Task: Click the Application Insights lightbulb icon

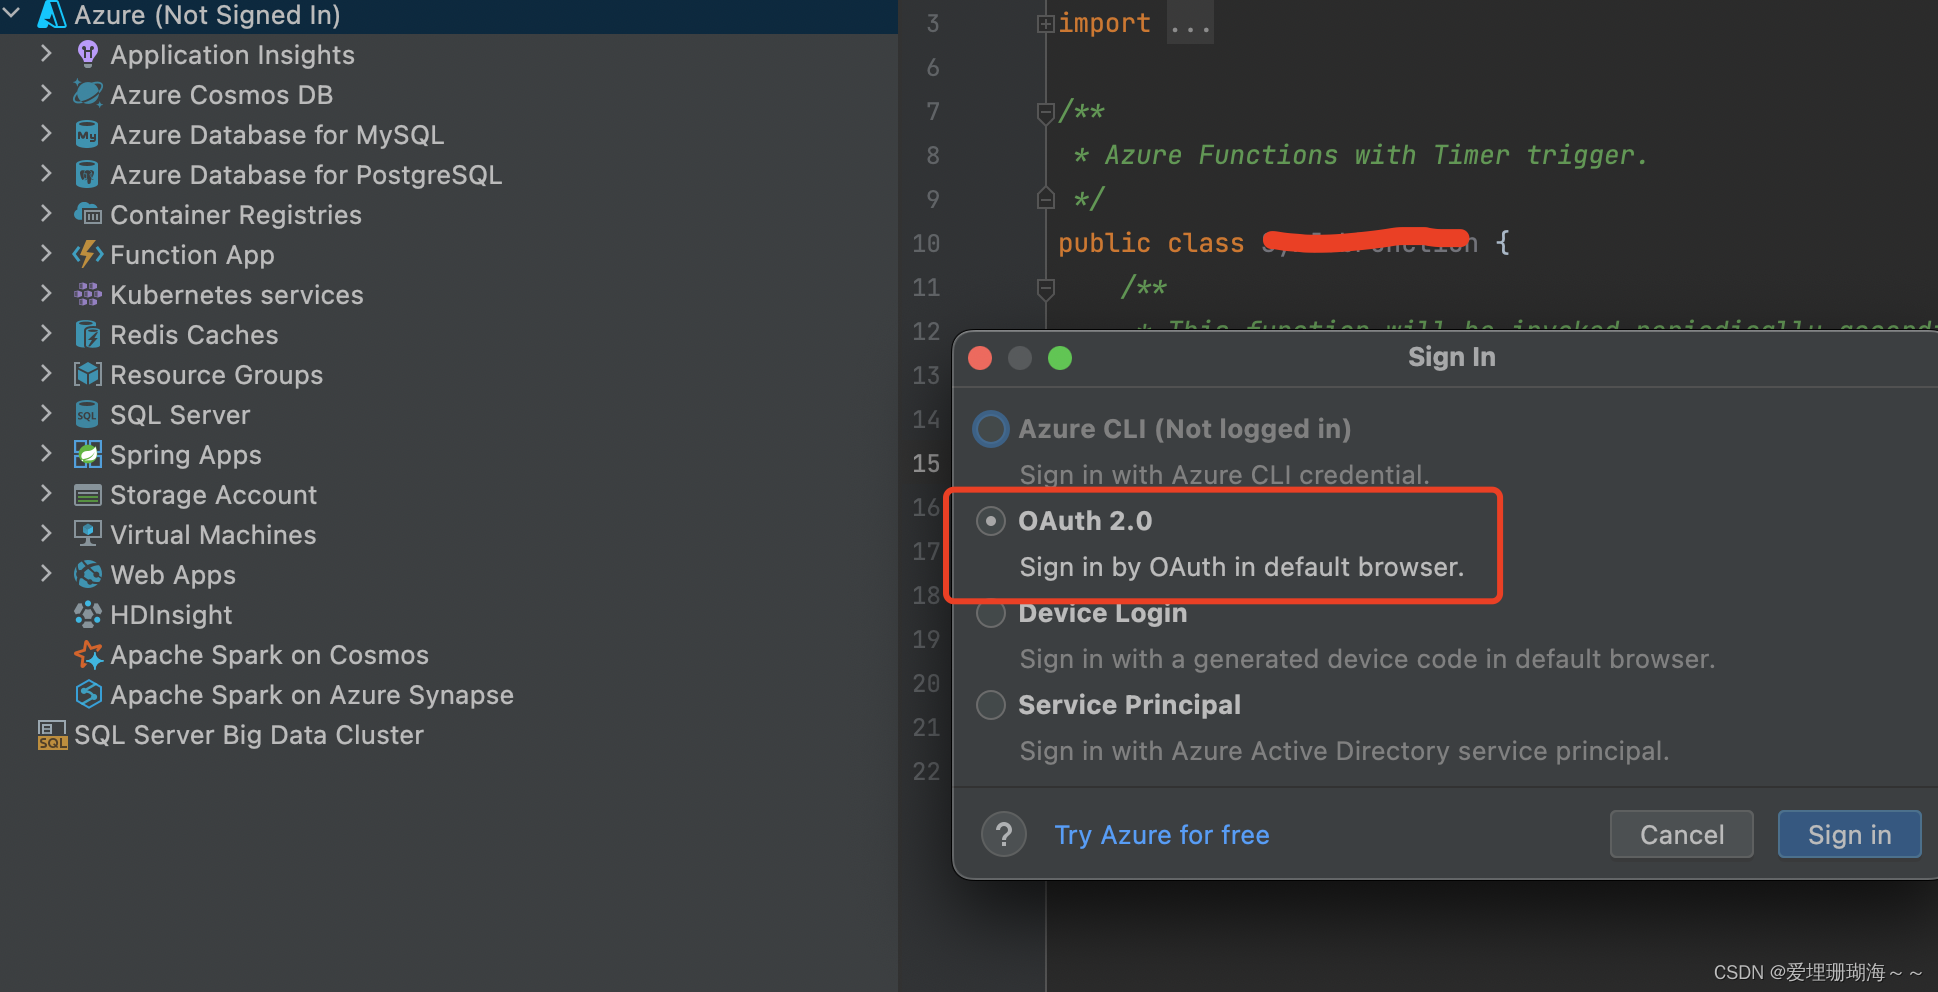Action: (88, 54)
